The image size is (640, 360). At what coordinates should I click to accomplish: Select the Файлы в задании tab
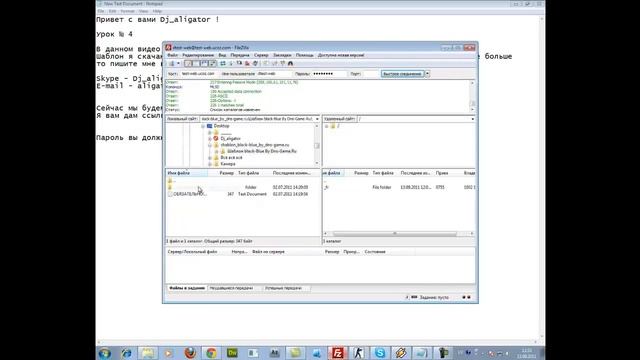[187, 288]
